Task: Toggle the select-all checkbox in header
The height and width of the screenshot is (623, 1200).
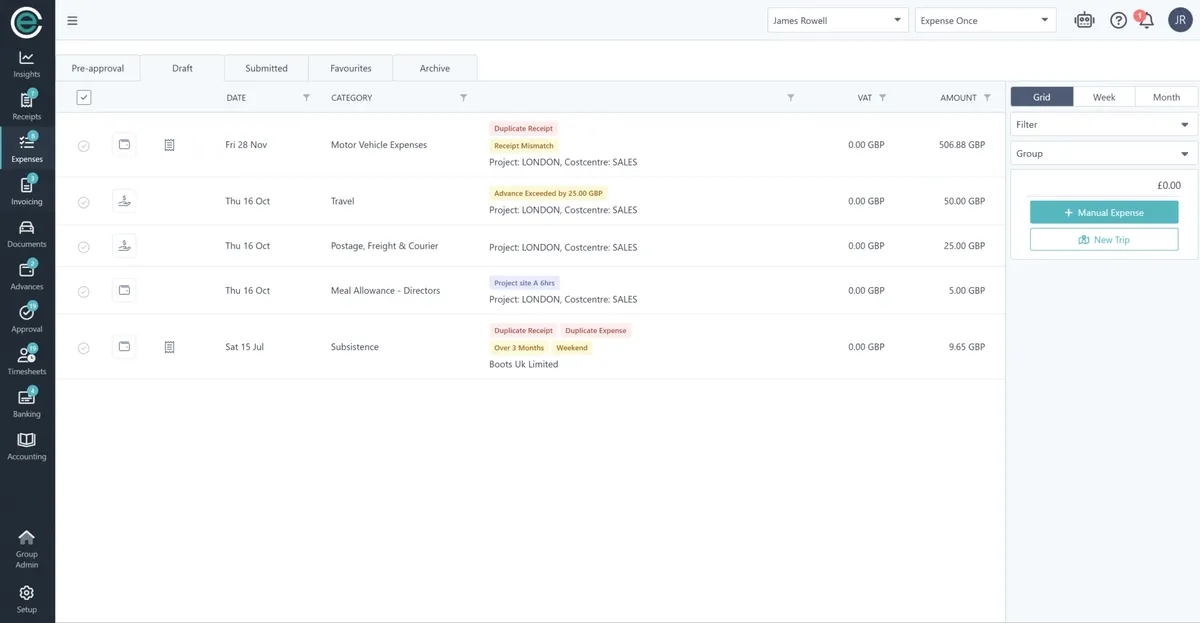Action: point(84,97)
